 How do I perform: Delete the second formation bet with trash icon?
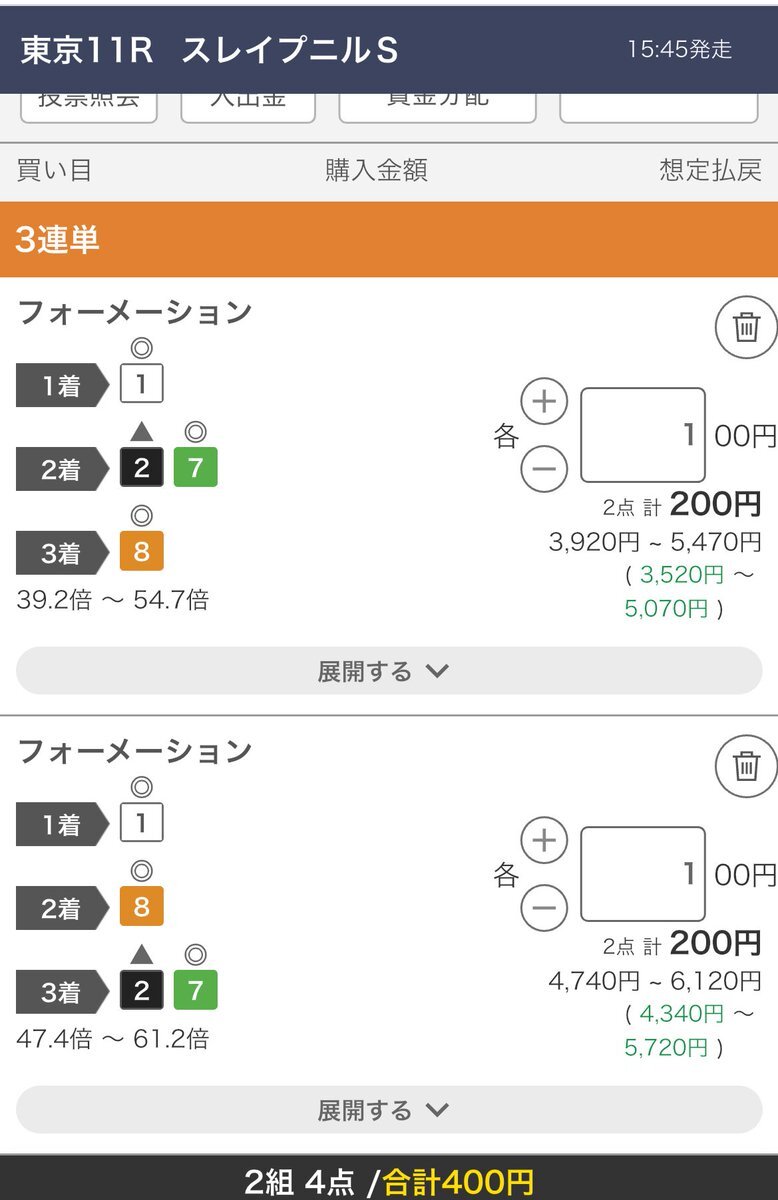click(747, 766)
